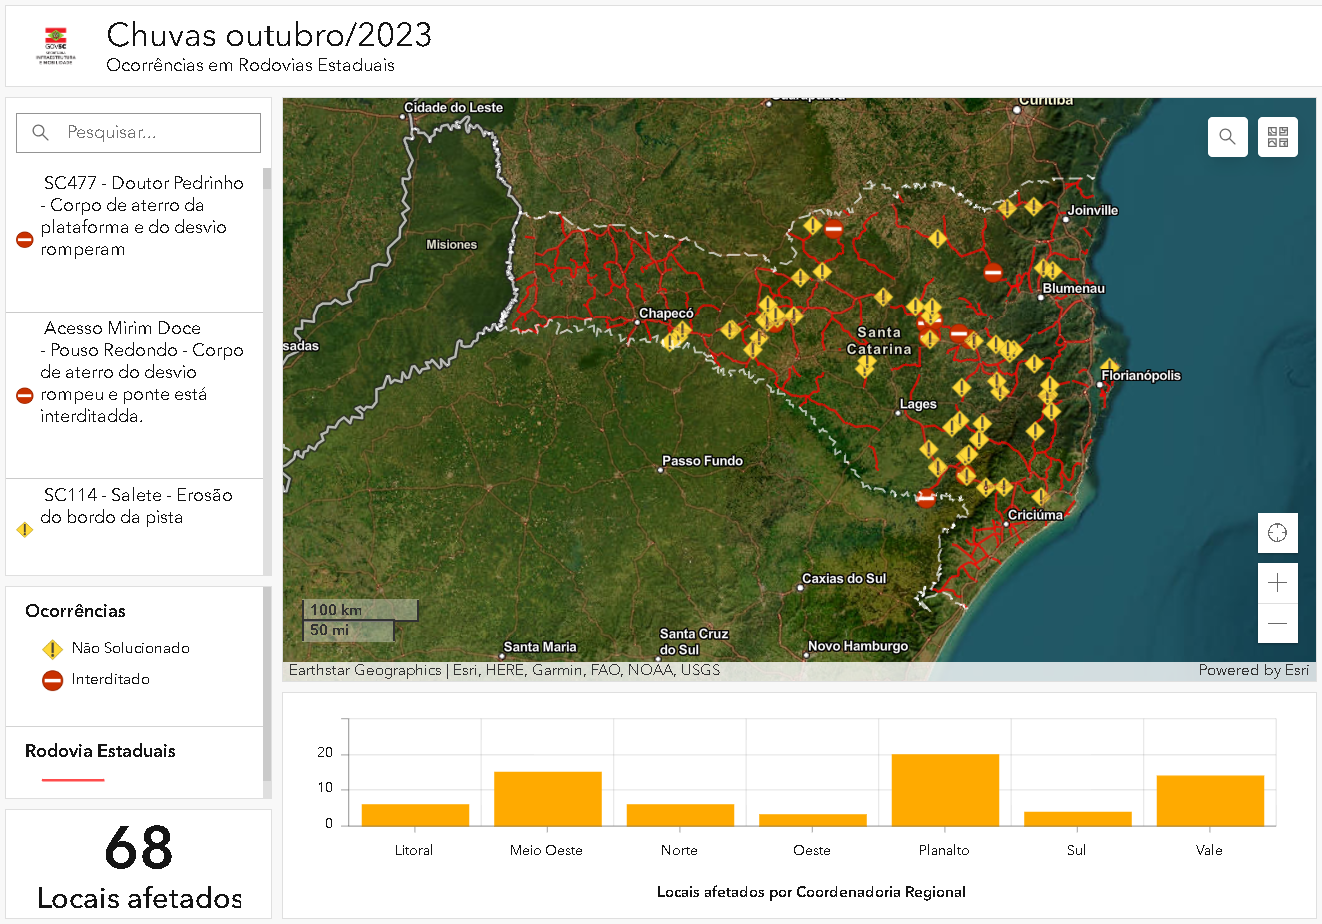The image size is (1322, 924).
Task: Open the basemap gallery grid icon
Action: coord(1278,137)
